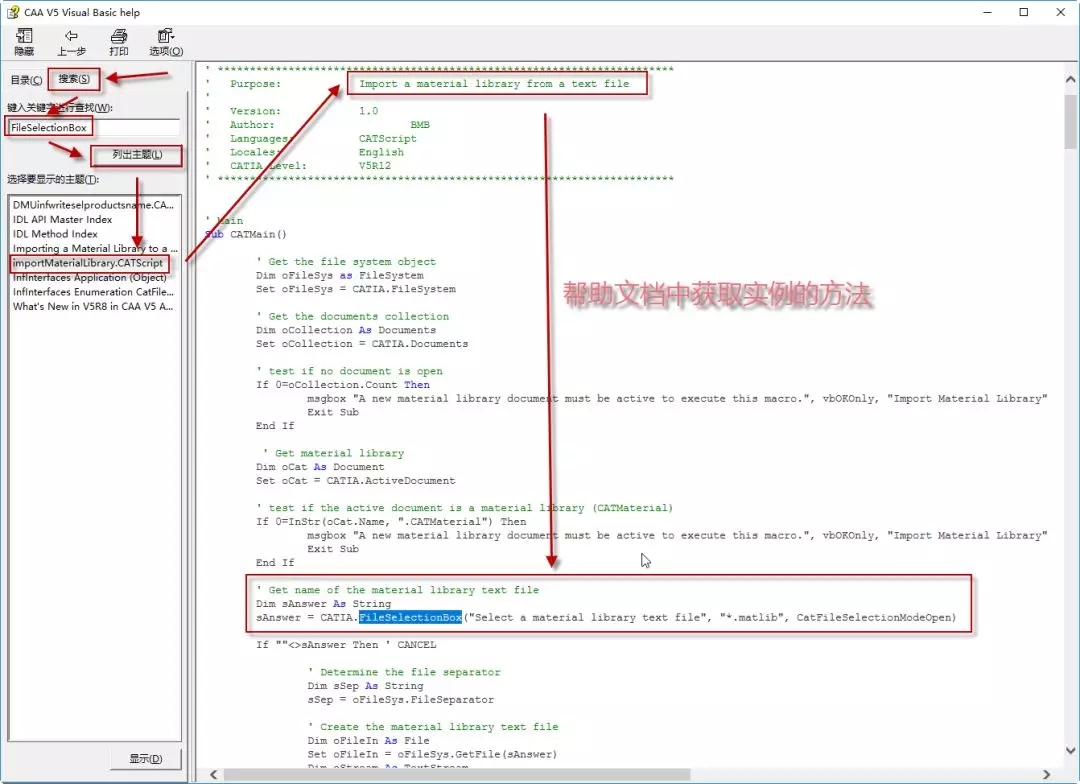Select topic DMUinfwriteselproductsname.CA...
Image resolution: width=1080 pixels, height=784 pixels.
click(93, 205)
